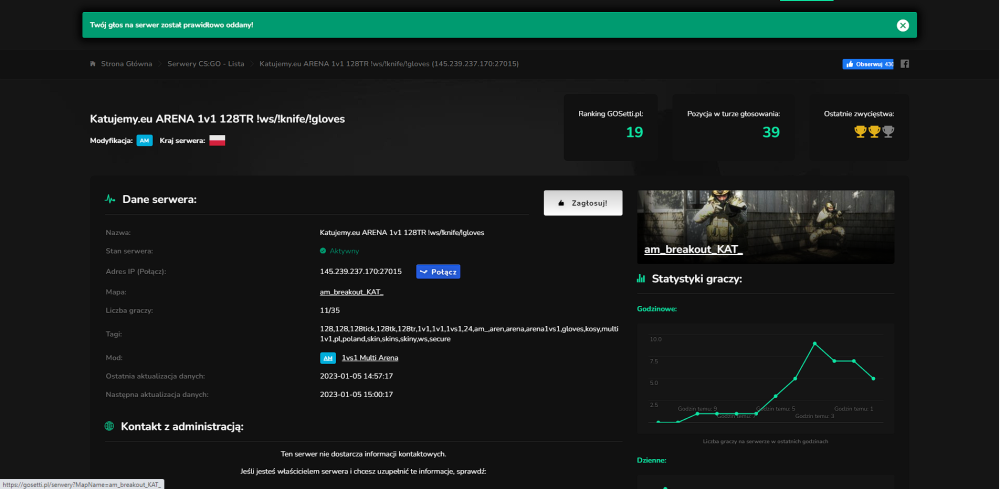Click the green Aktywny status indicator
1000x489 pixels.
(x=339, y=251)
